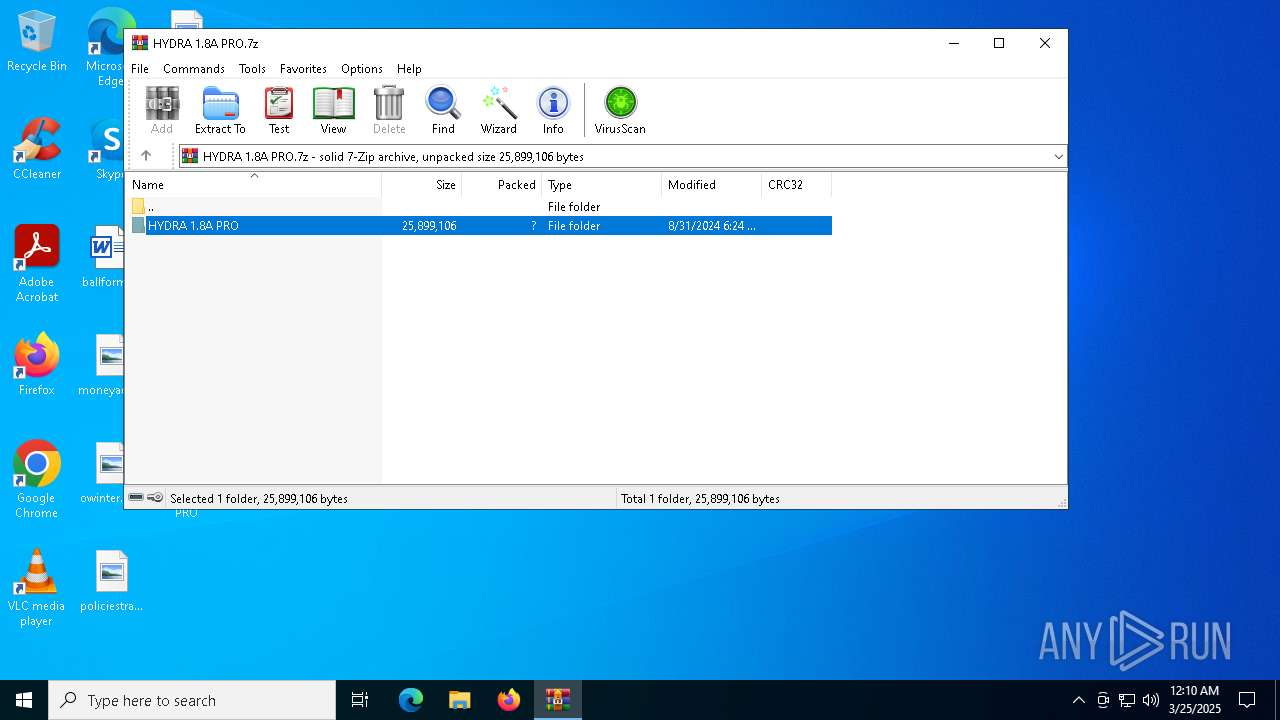1280x720 pixels.
Task: Open the Windows Start menu
Action: [24, 700]
